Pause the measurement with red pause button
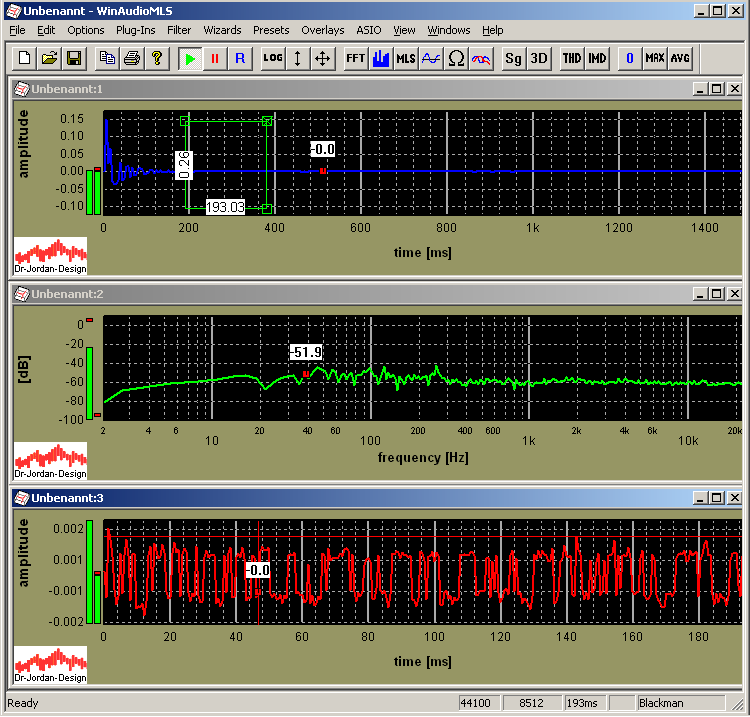This screenshot has width=750, height=717. (215, 58)
